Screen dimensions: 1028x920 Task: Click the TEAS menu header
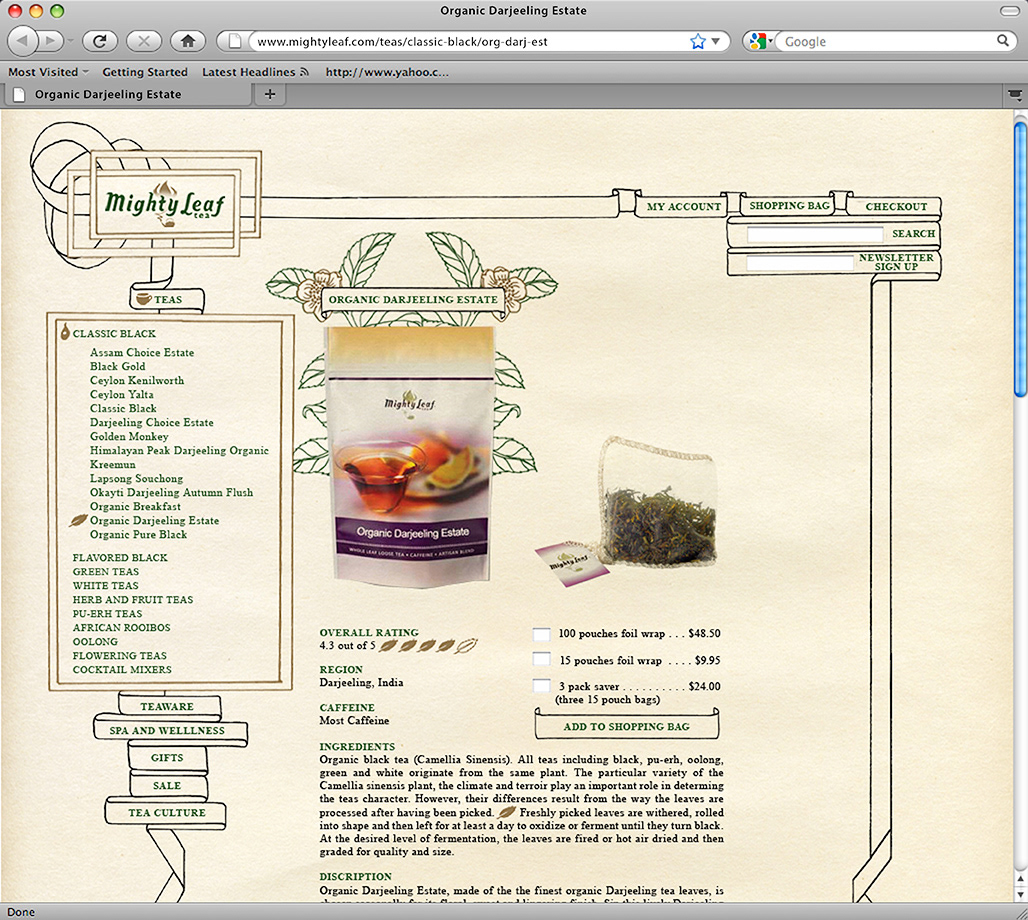(x=168, y=299)
